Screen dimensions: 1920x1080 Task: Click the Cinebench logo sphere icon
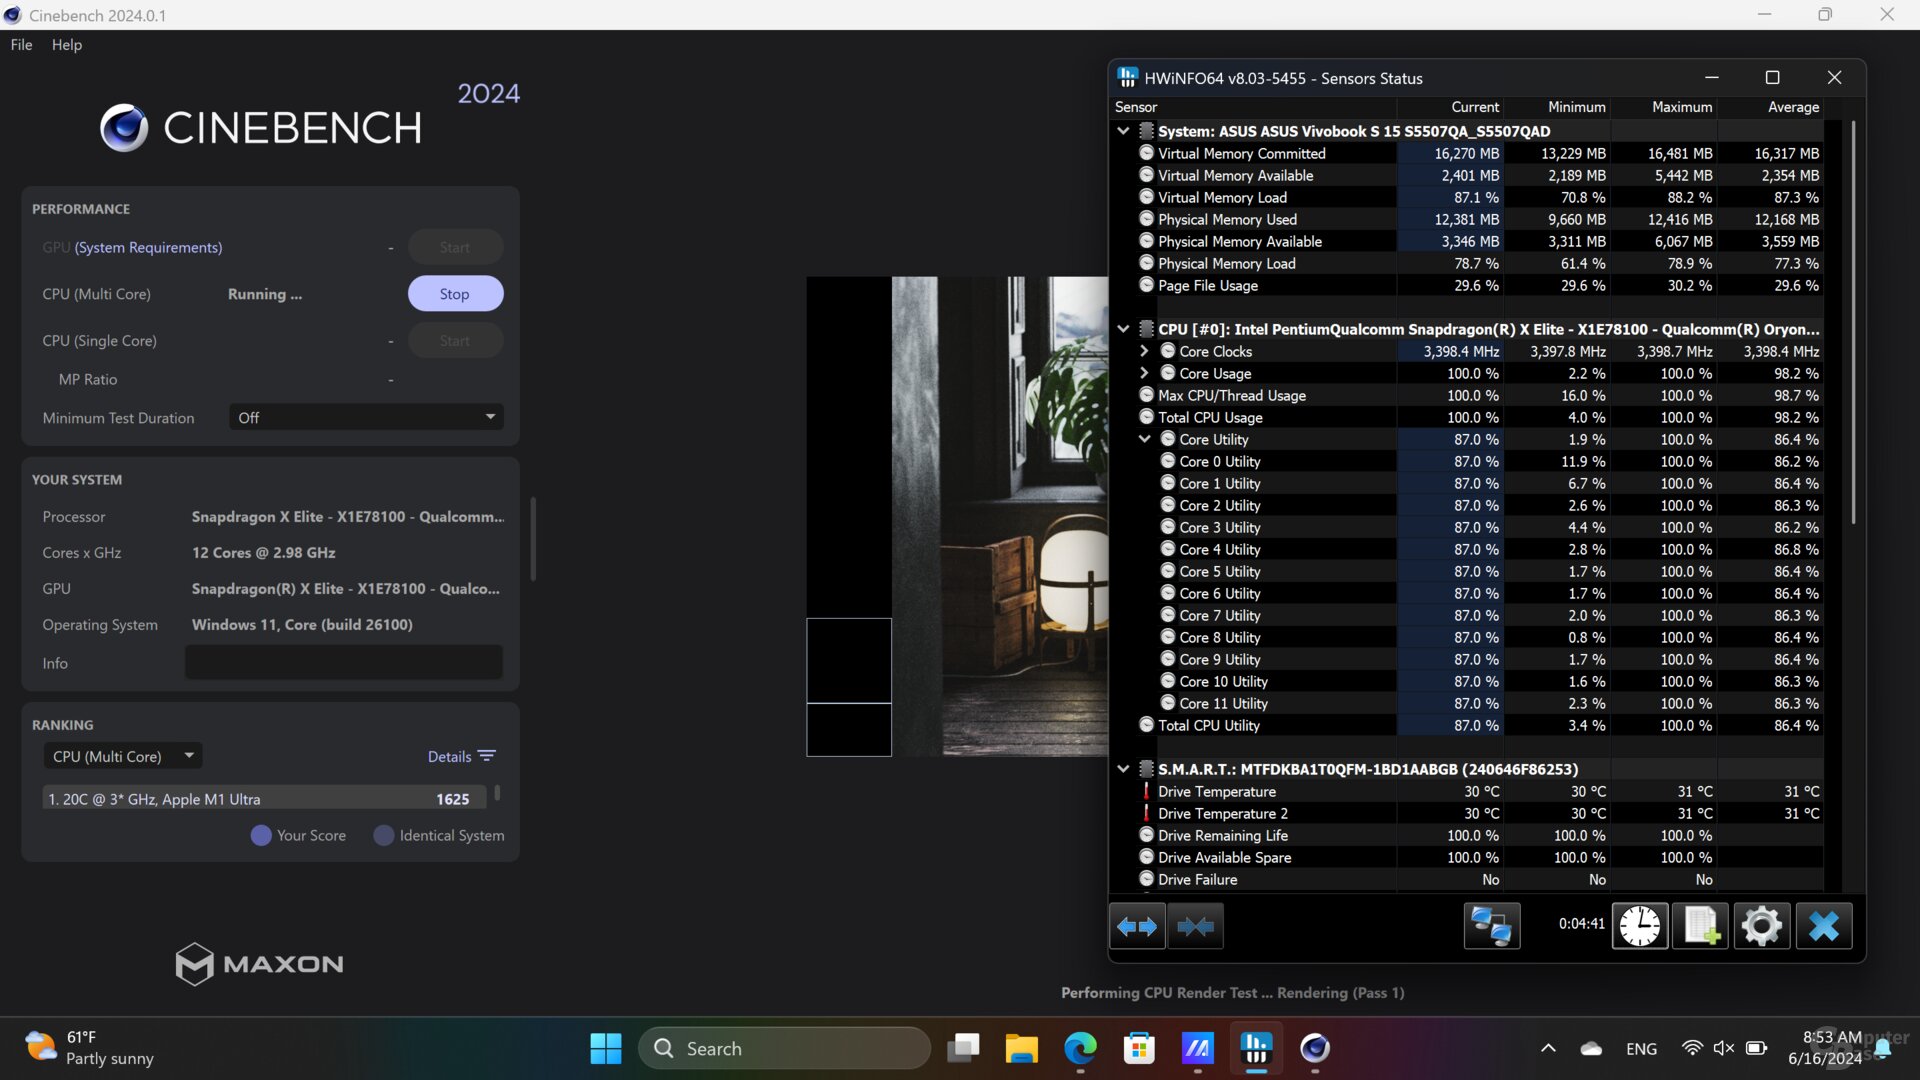tap(124, 128)
